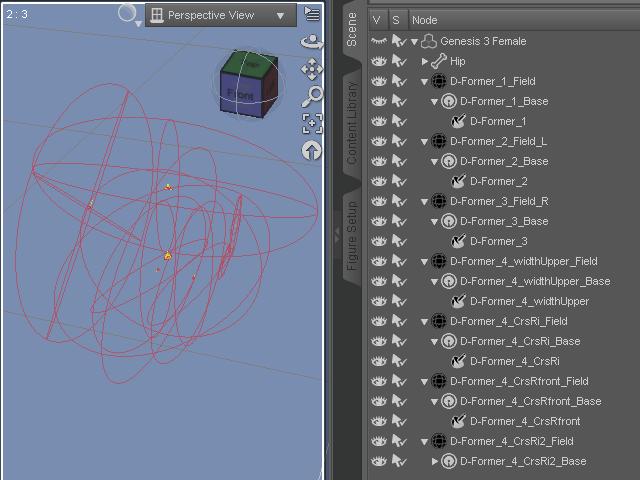
Task: Click the D-Former_1_Base circle icon
Action: [449, 101]
